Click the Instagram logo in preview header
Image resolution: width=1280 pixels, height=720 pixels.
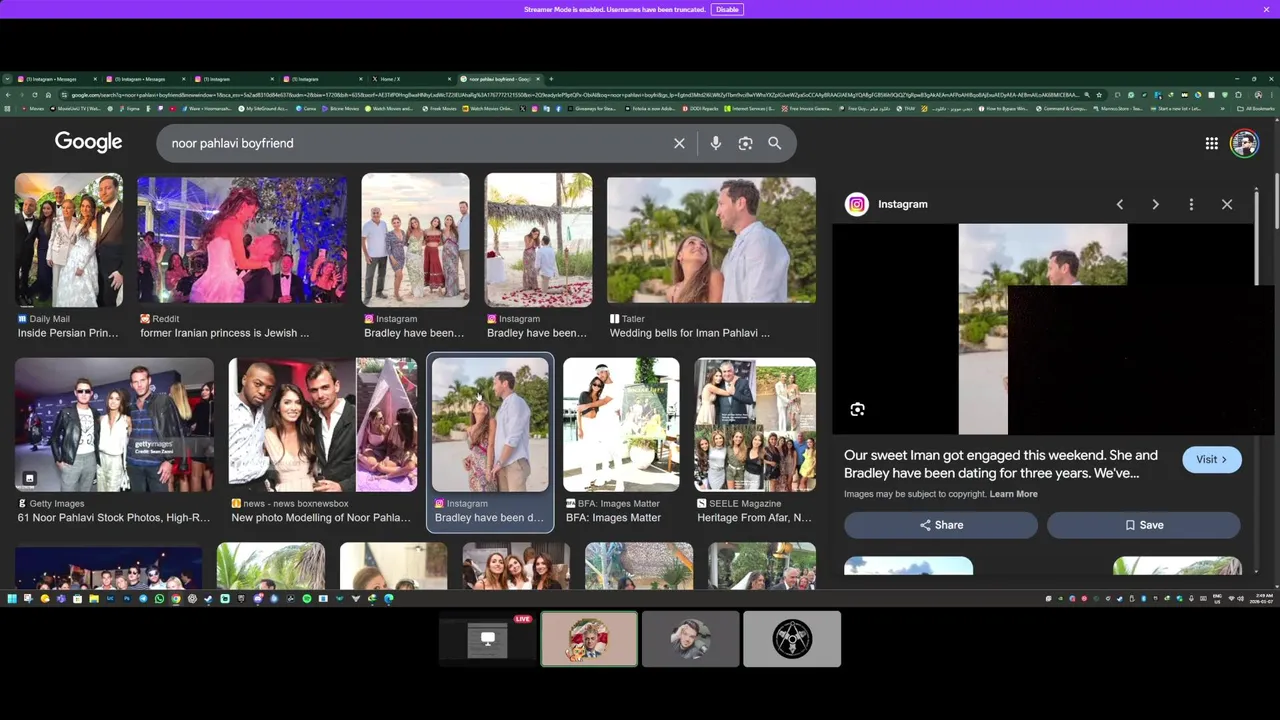[x=857, y=204]
